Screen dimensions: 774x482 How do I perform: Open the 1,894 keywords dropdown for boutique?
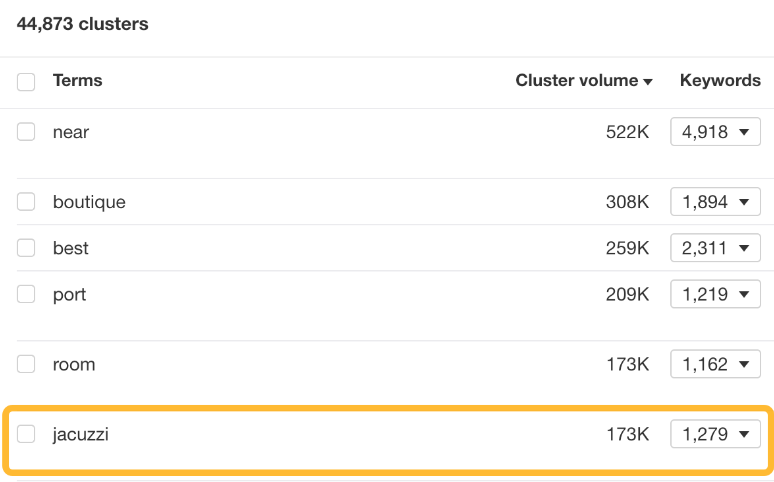715,202
